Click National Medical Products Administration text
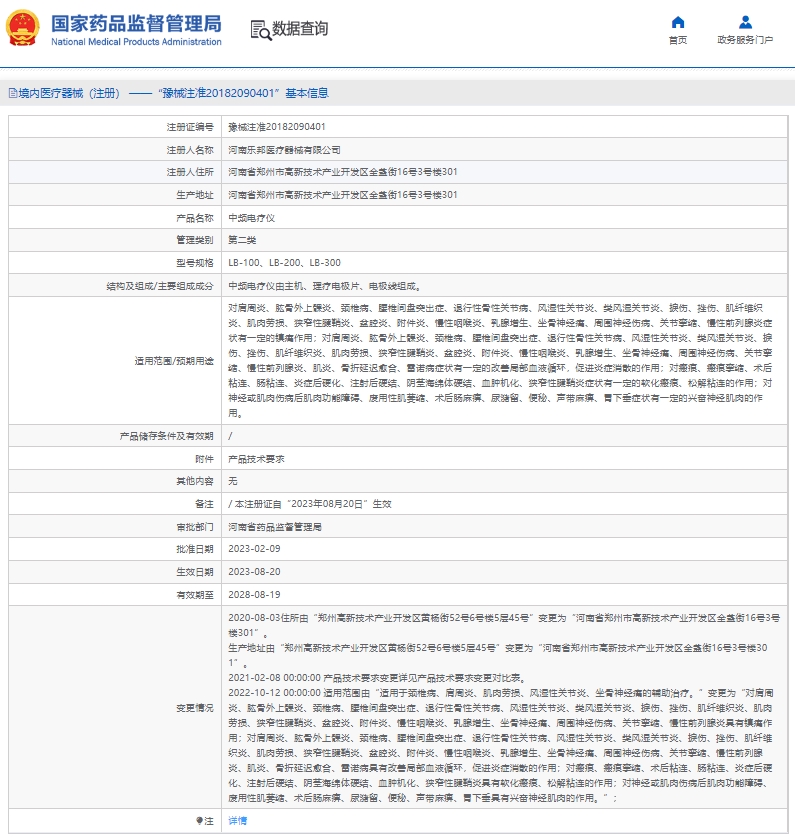Viewport: 795px width, 839px height. [x=136, y=42]
